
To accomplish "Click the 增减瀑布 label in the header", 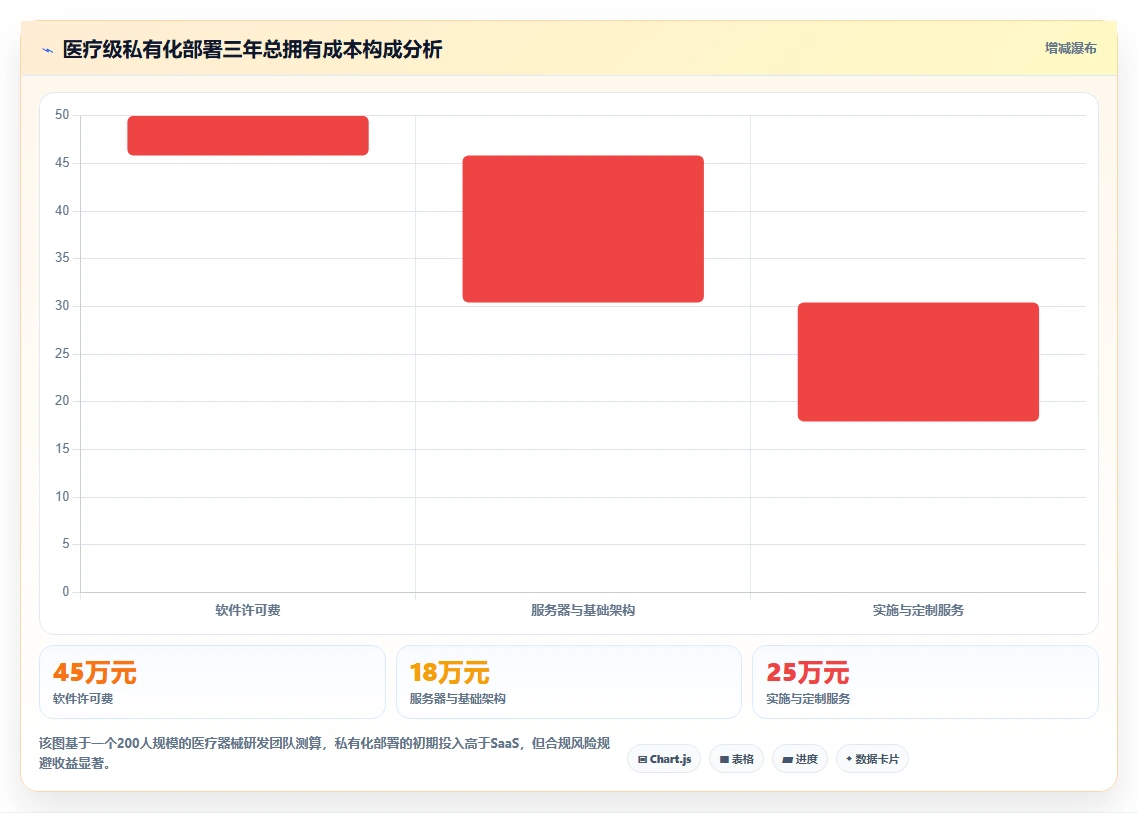I will (x=1071, y=48).
